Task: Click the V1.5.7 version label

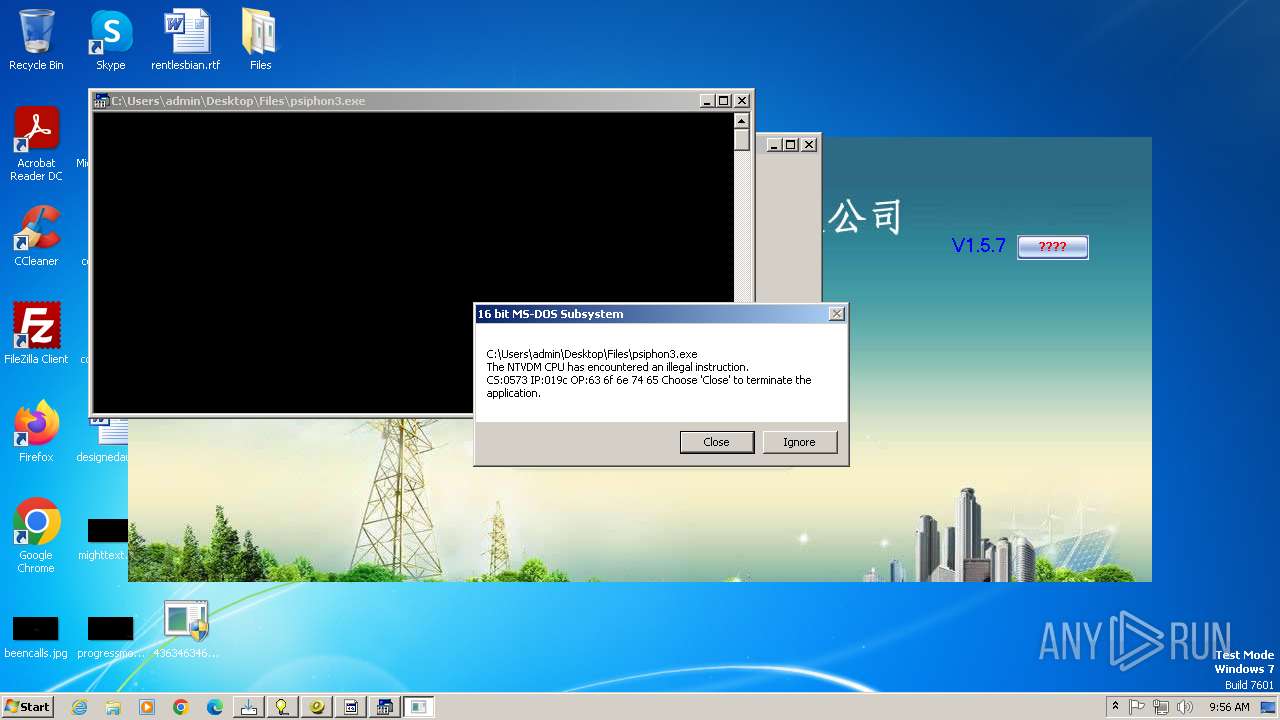Action: (978, 246)
